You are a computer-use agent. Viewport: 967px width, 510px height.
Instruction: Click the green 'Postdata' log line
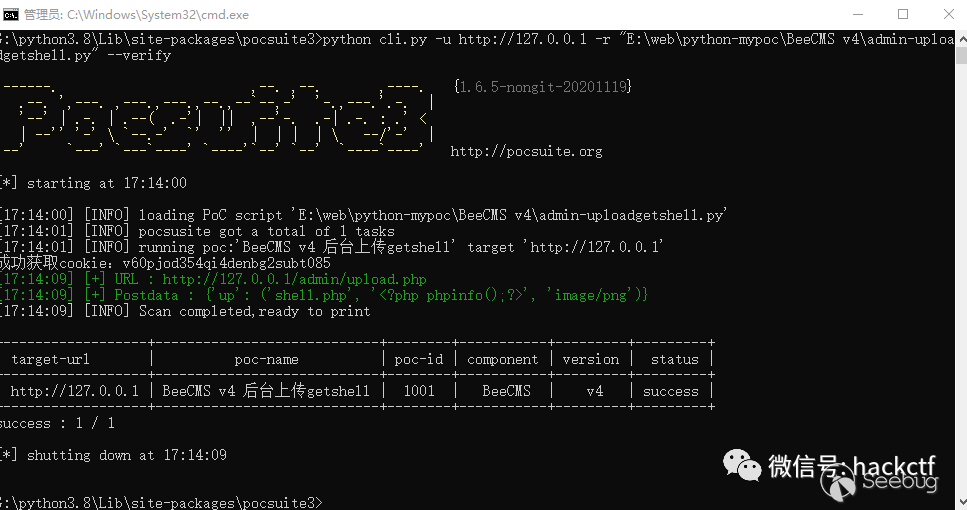pos(324,295)
